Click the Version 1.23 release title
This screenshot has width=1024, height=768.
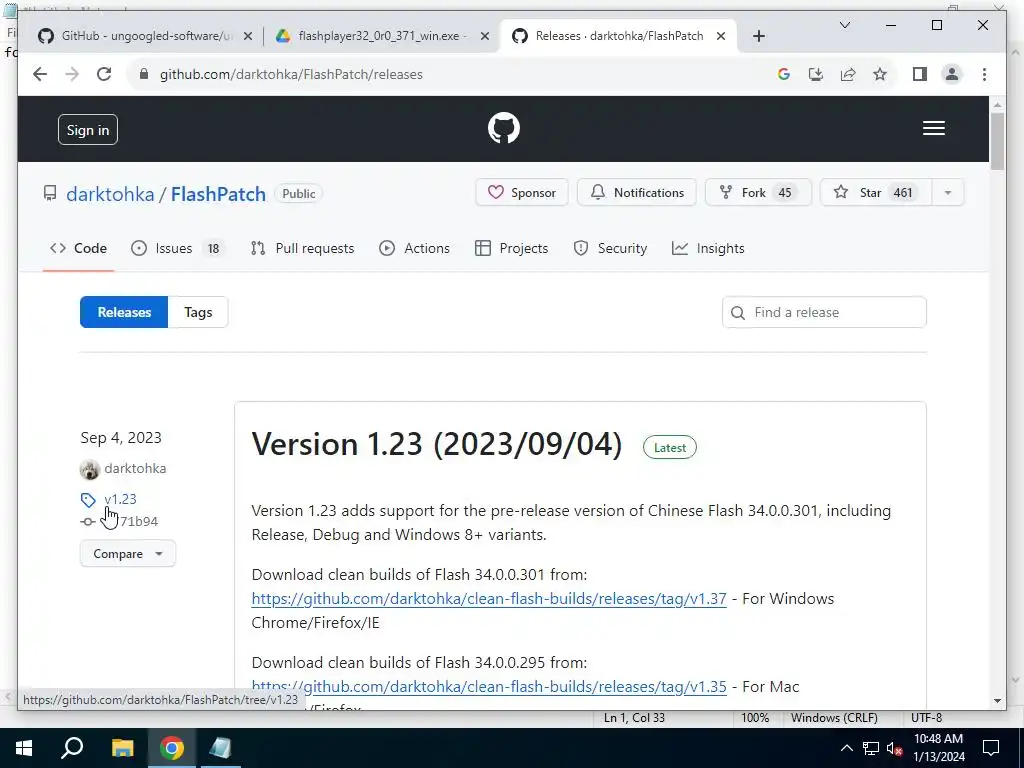pos(437,444)
